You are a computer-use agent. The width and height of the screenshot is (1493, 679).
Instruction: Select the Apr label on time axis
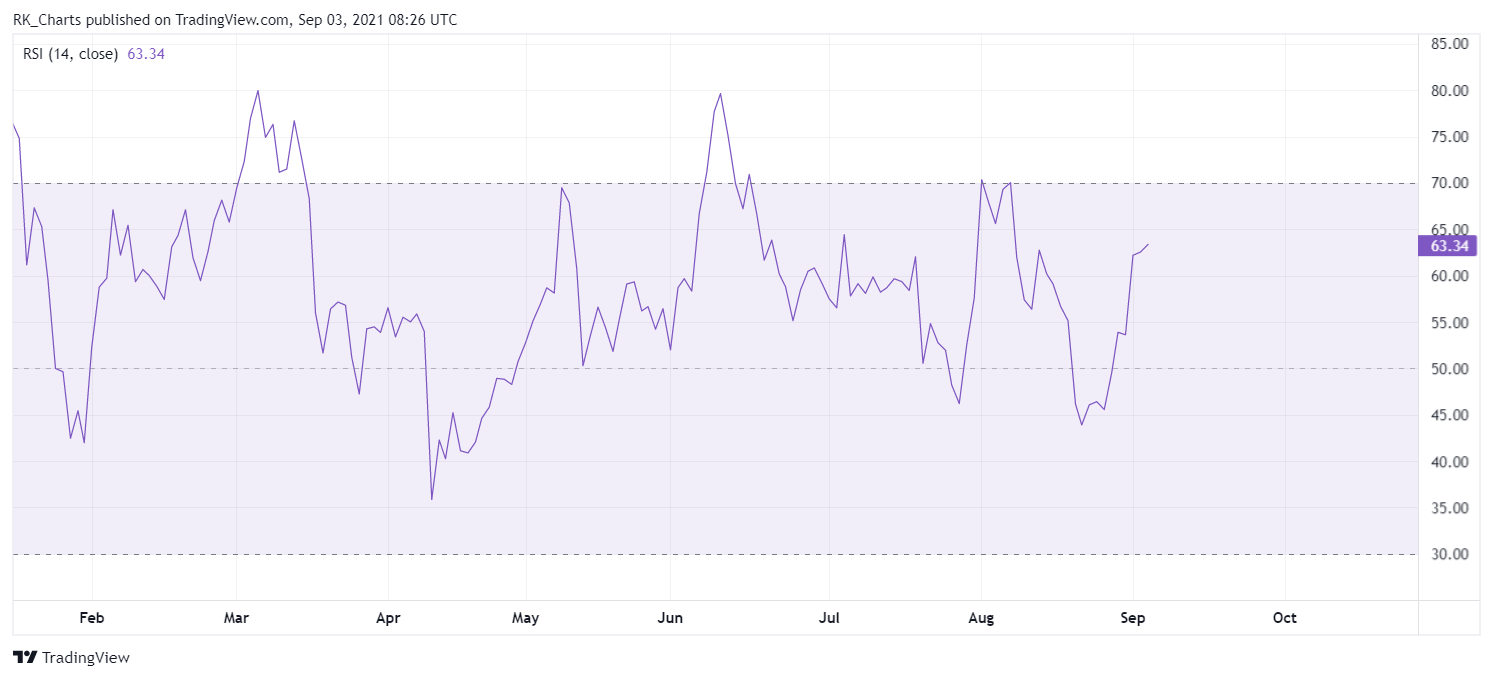coord(388,618)
